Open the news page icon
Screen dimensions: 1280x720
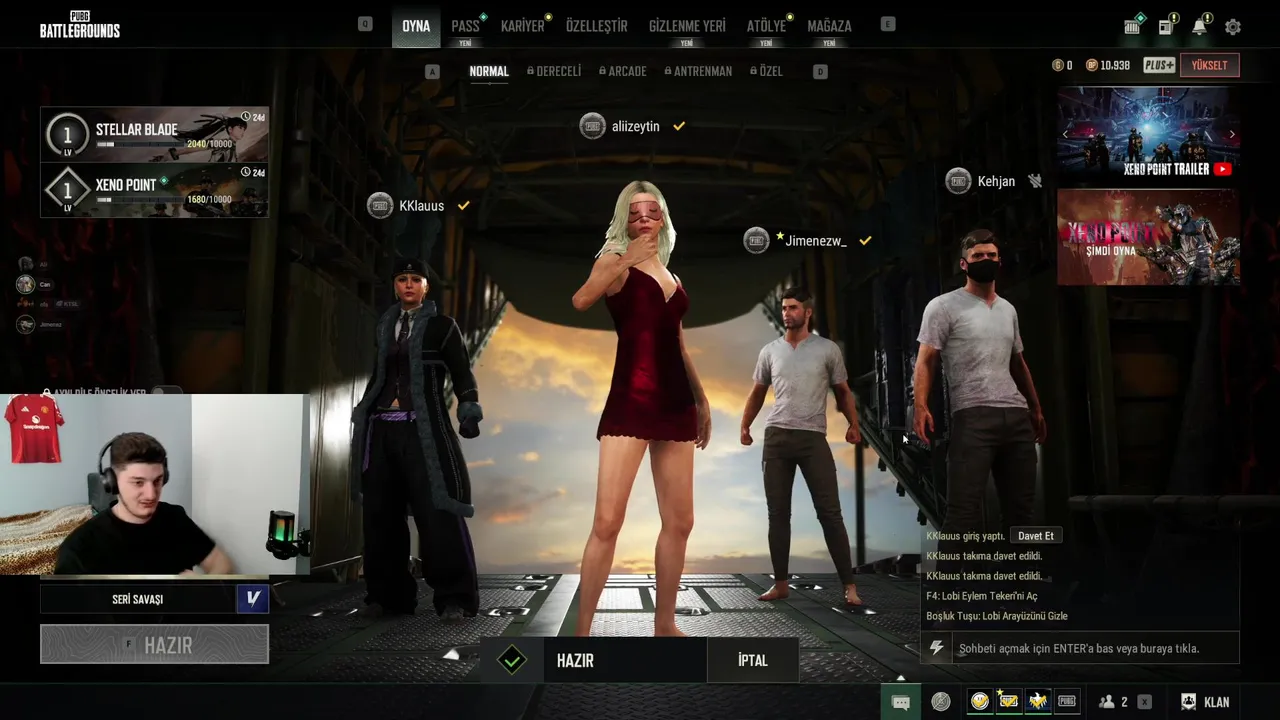pos(1166,27)
